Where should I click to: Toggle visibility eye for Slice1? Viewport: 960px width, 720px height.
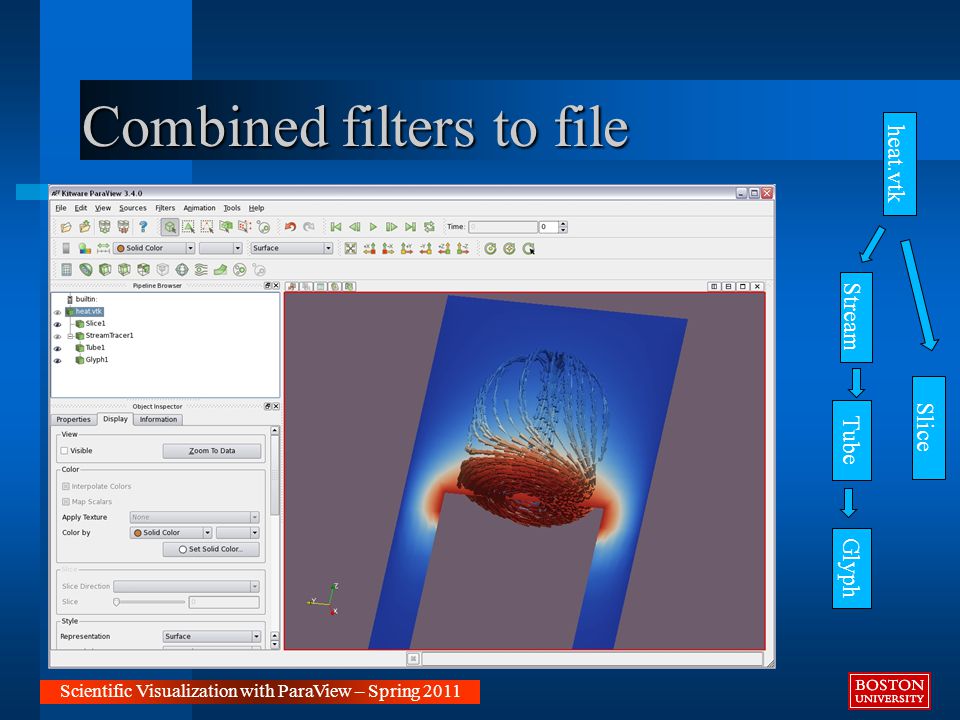point(58,324)
